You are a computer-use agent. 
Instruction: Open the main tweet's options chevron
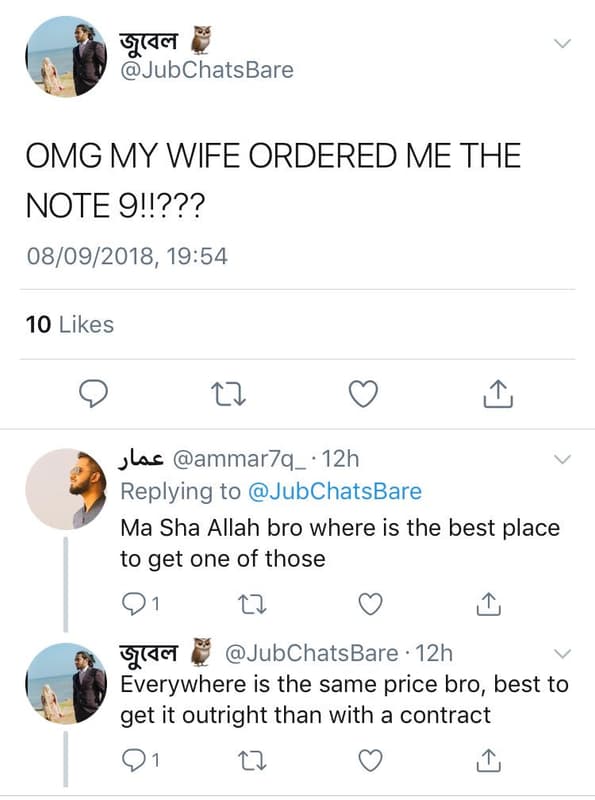[560, 43]
